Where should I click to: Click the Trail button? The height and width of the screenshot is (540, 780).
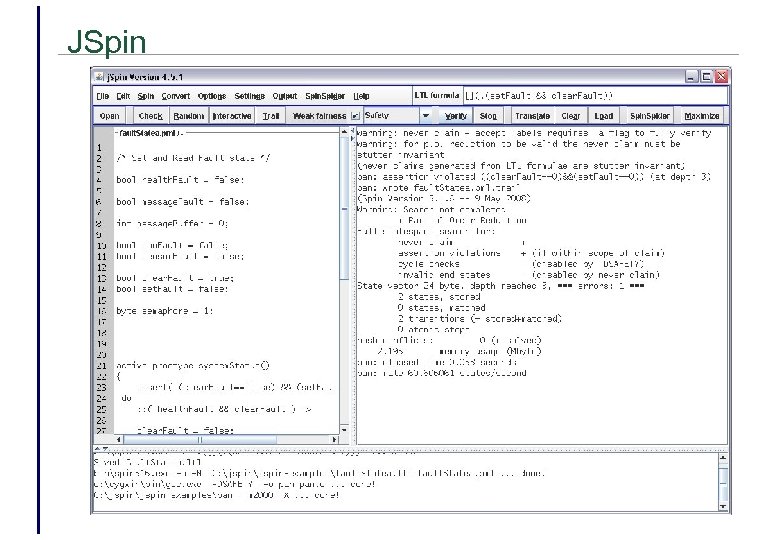[x=271, y=116]
